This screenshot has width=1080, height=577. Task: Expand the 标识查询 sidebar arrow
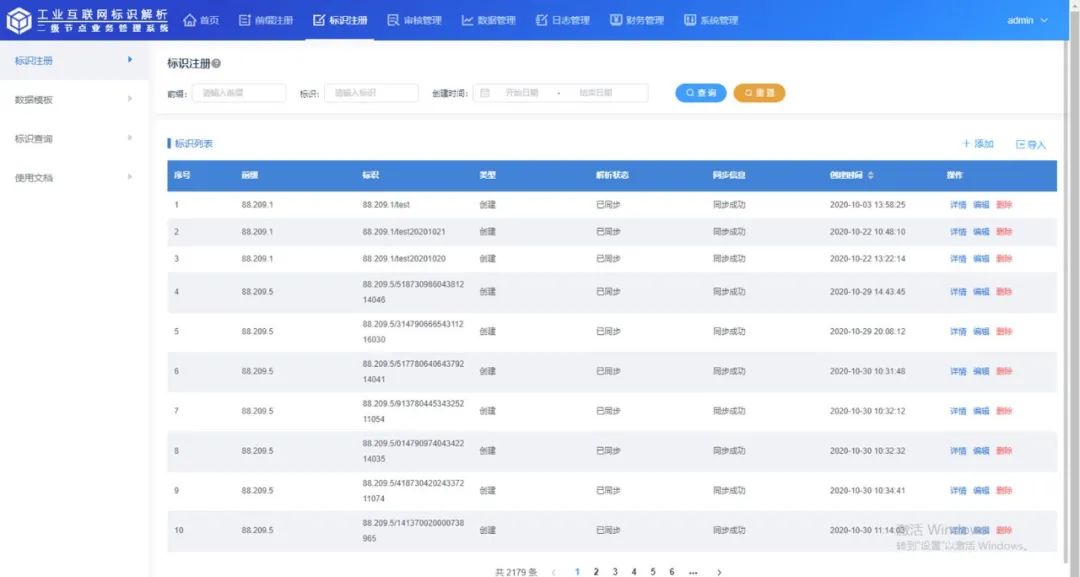(129, 138)
